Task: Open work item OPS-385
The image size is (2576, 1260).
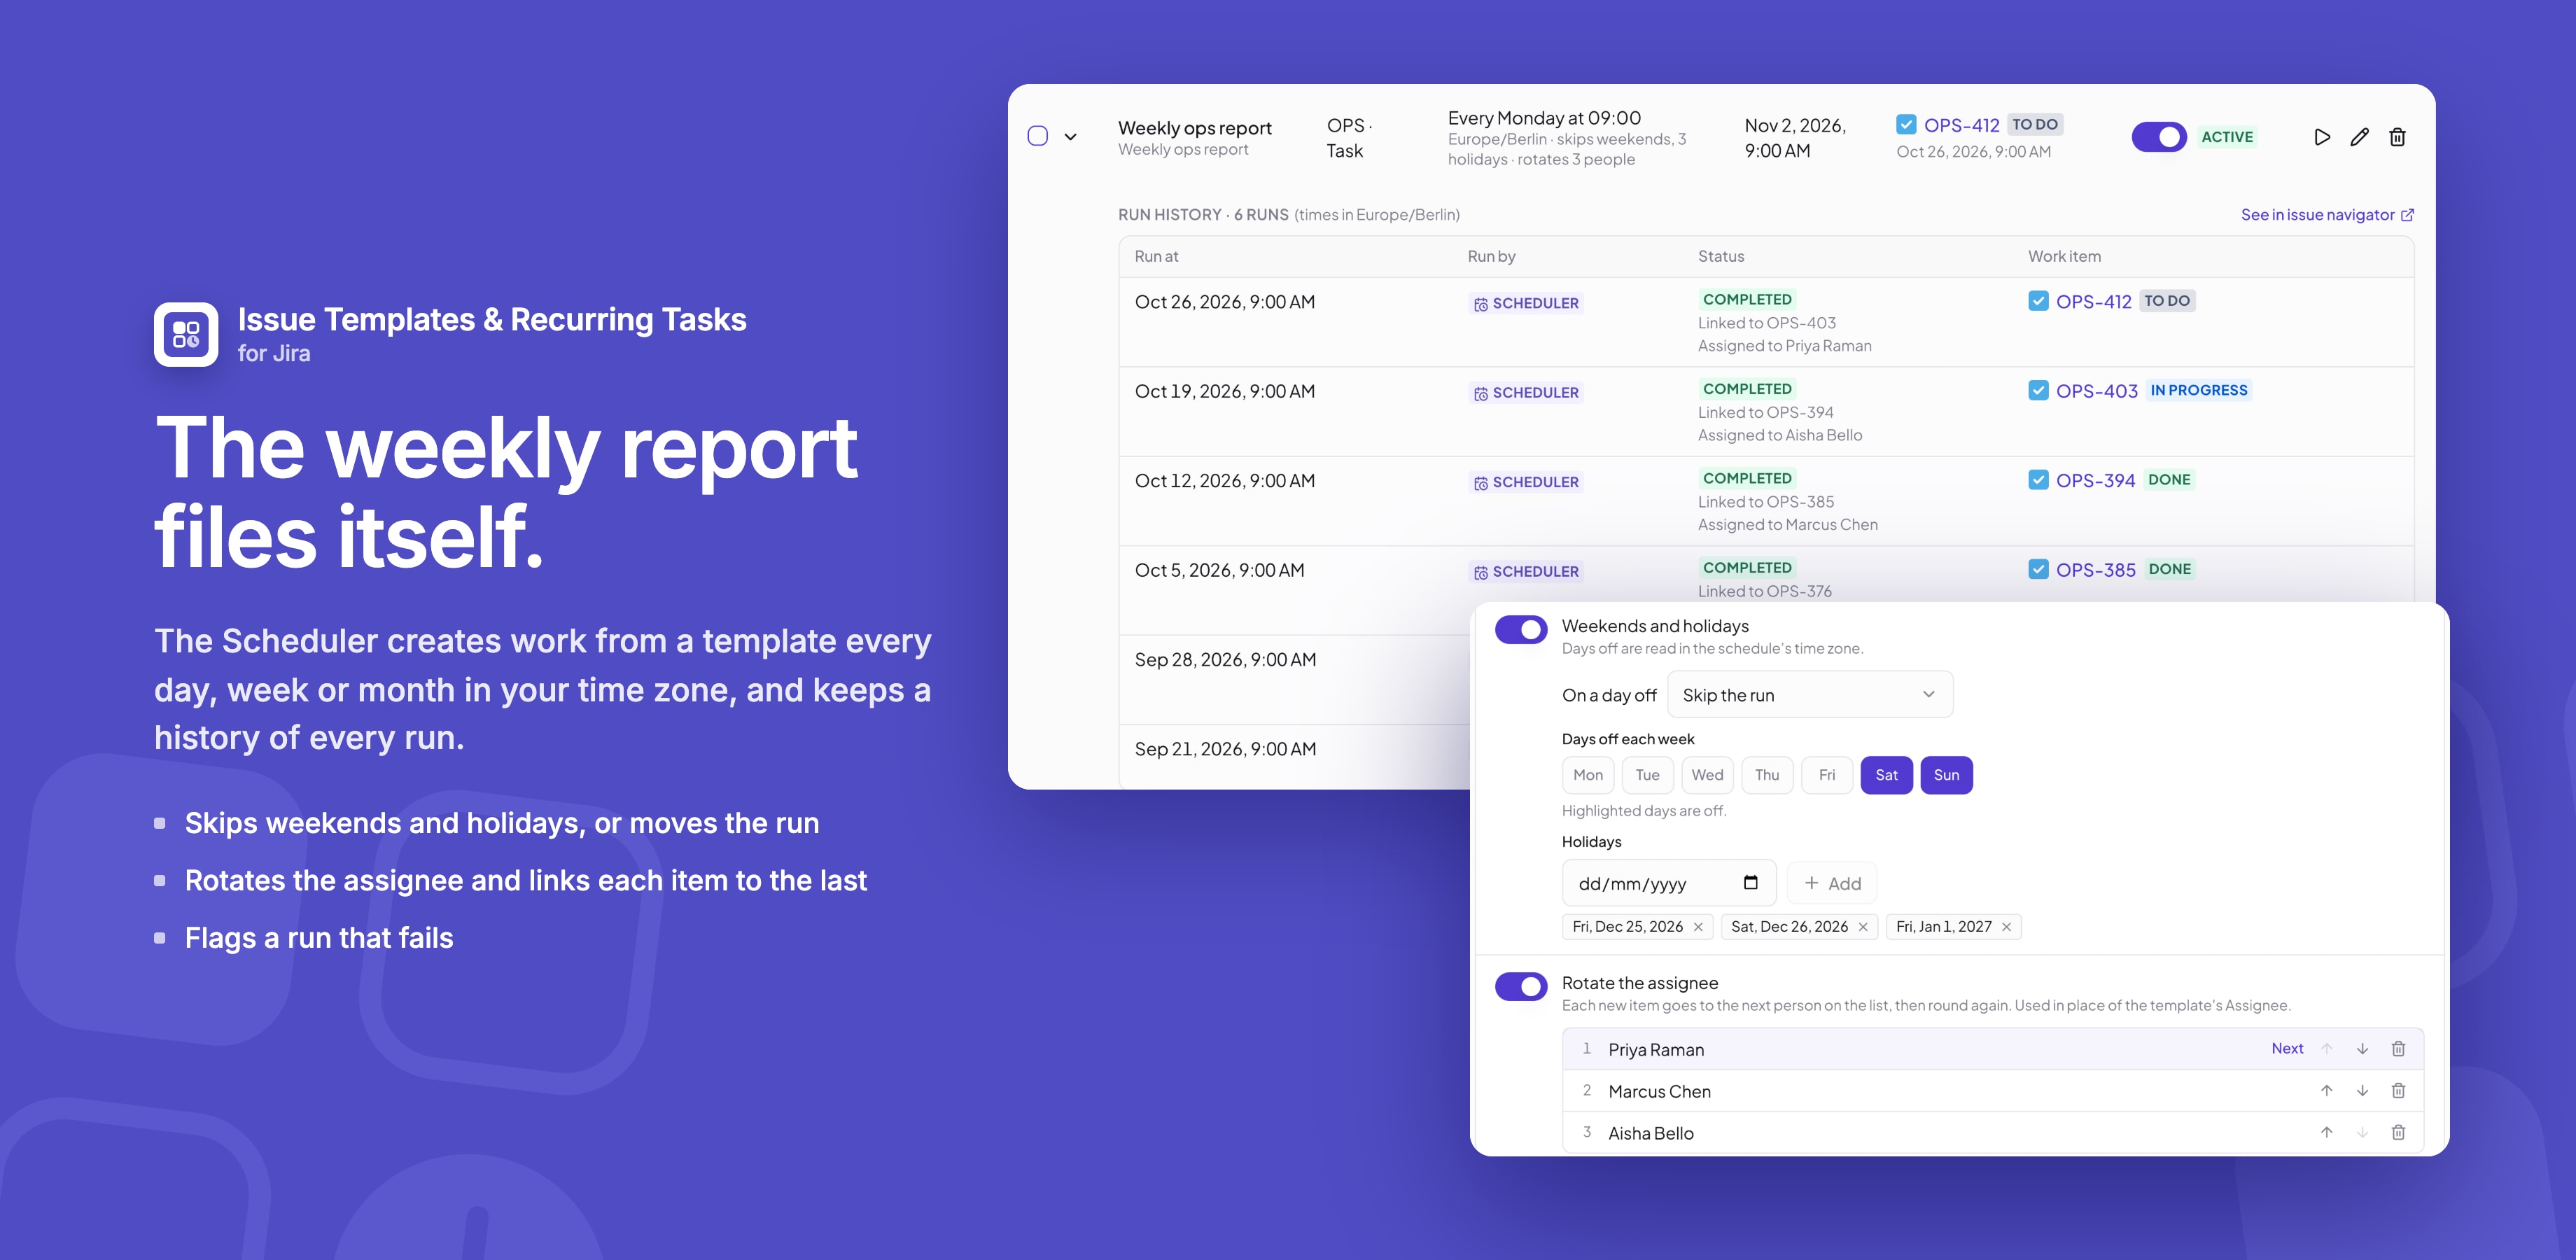Action: [2096, 570]
